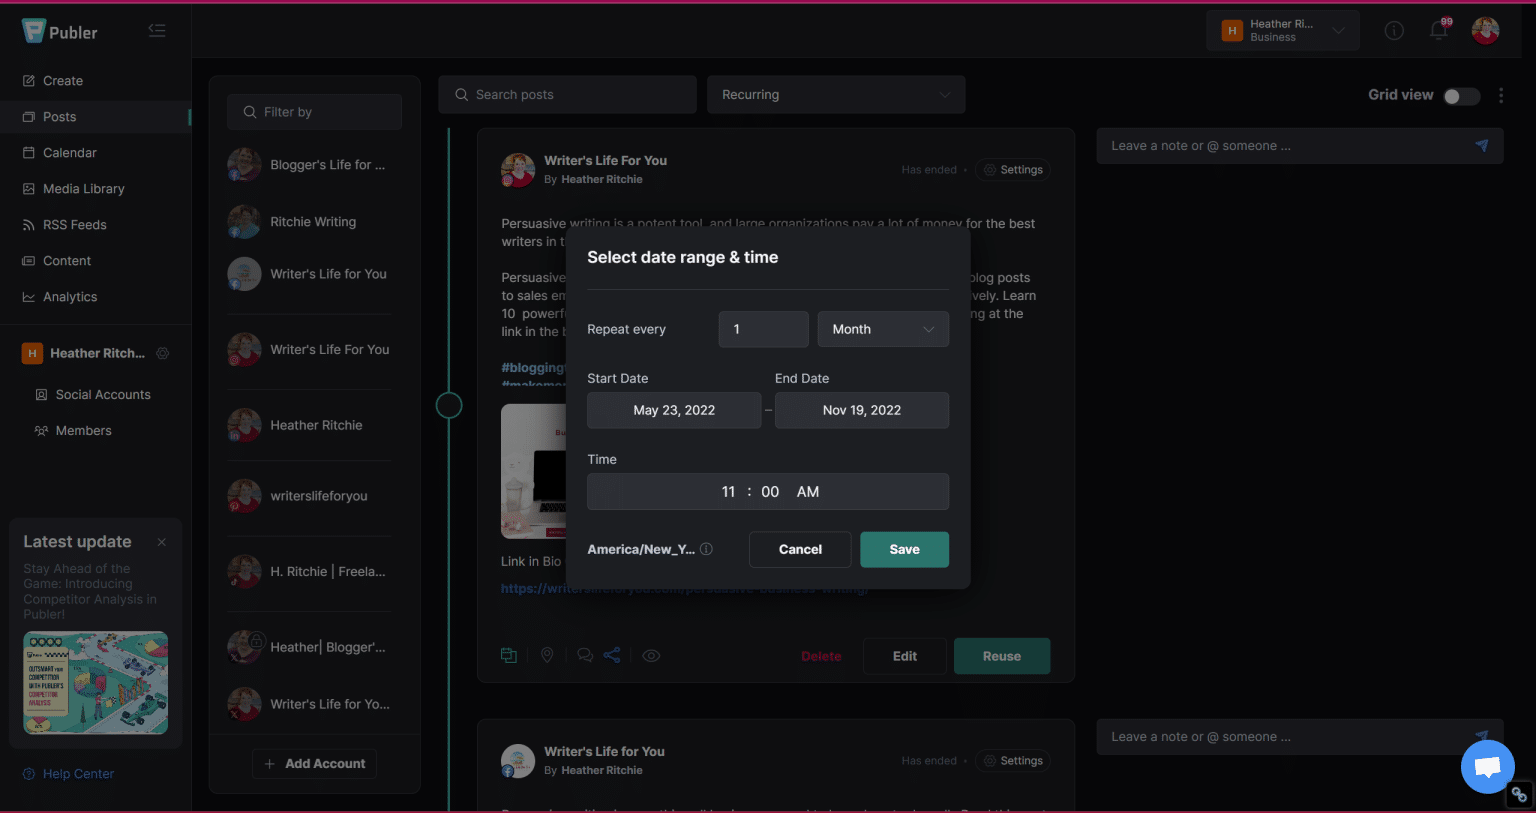The image size is (1536, 813).
Task: Go to Analytics in the sidebar
Action: pos(70,297)
